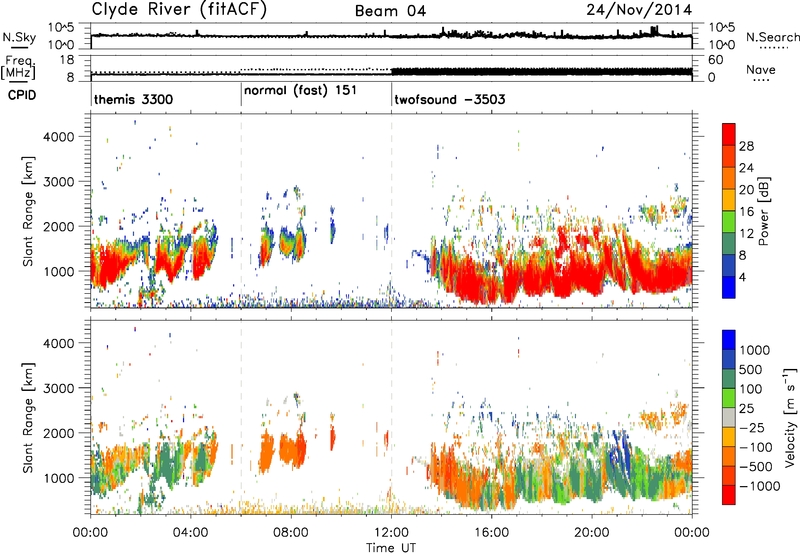Viewport: 800px width, 554px height.
Task: Click frequency axis value '18'
Action: point(67,60)
